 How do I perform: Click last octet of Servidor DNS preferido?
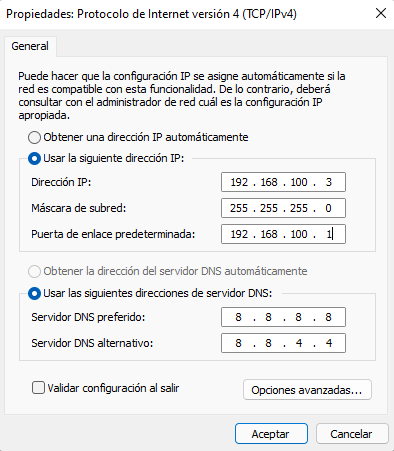pos(329,317)
